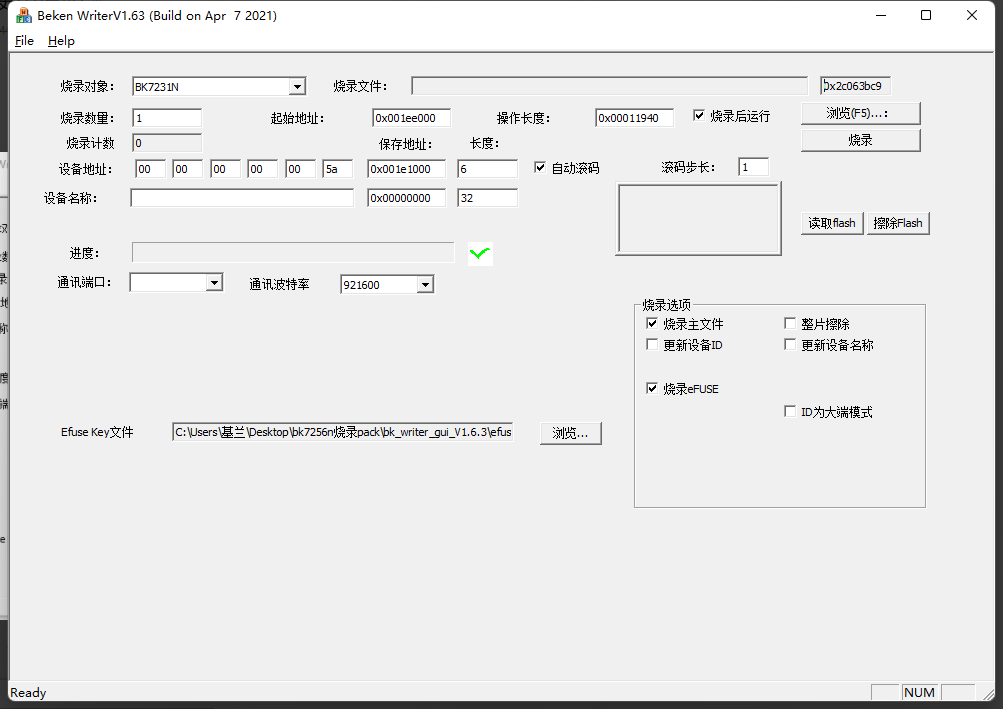Click the 5a device address byte field
Viewport: 1003px width, 709px height.
338,169
